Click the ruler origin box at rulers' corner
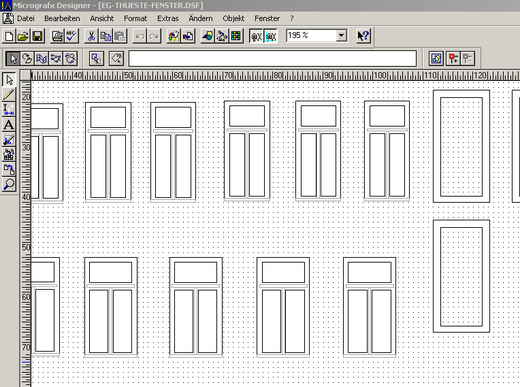Screen dimensions: 520x387 tap(25, 75)
